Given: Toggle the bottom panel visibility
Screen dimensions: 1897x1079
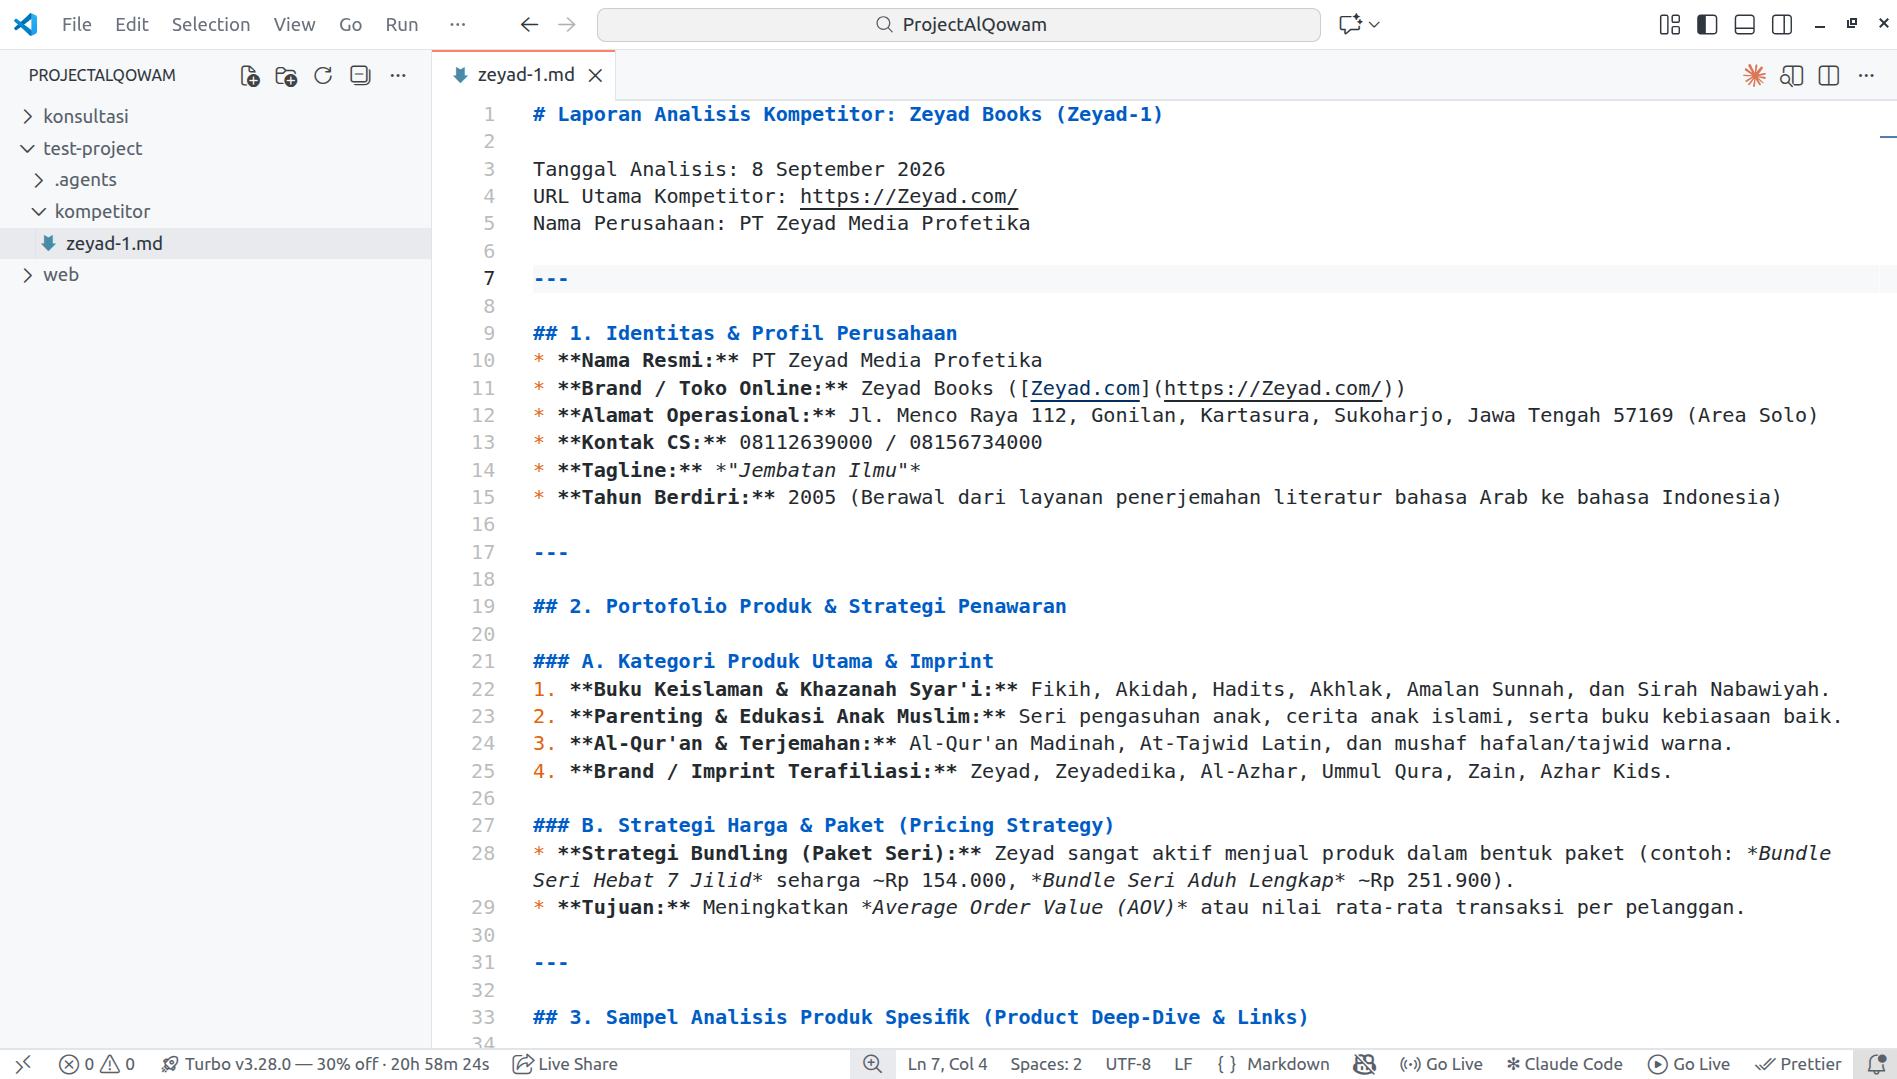Looking at the screenshot, I should point(1745,25).
